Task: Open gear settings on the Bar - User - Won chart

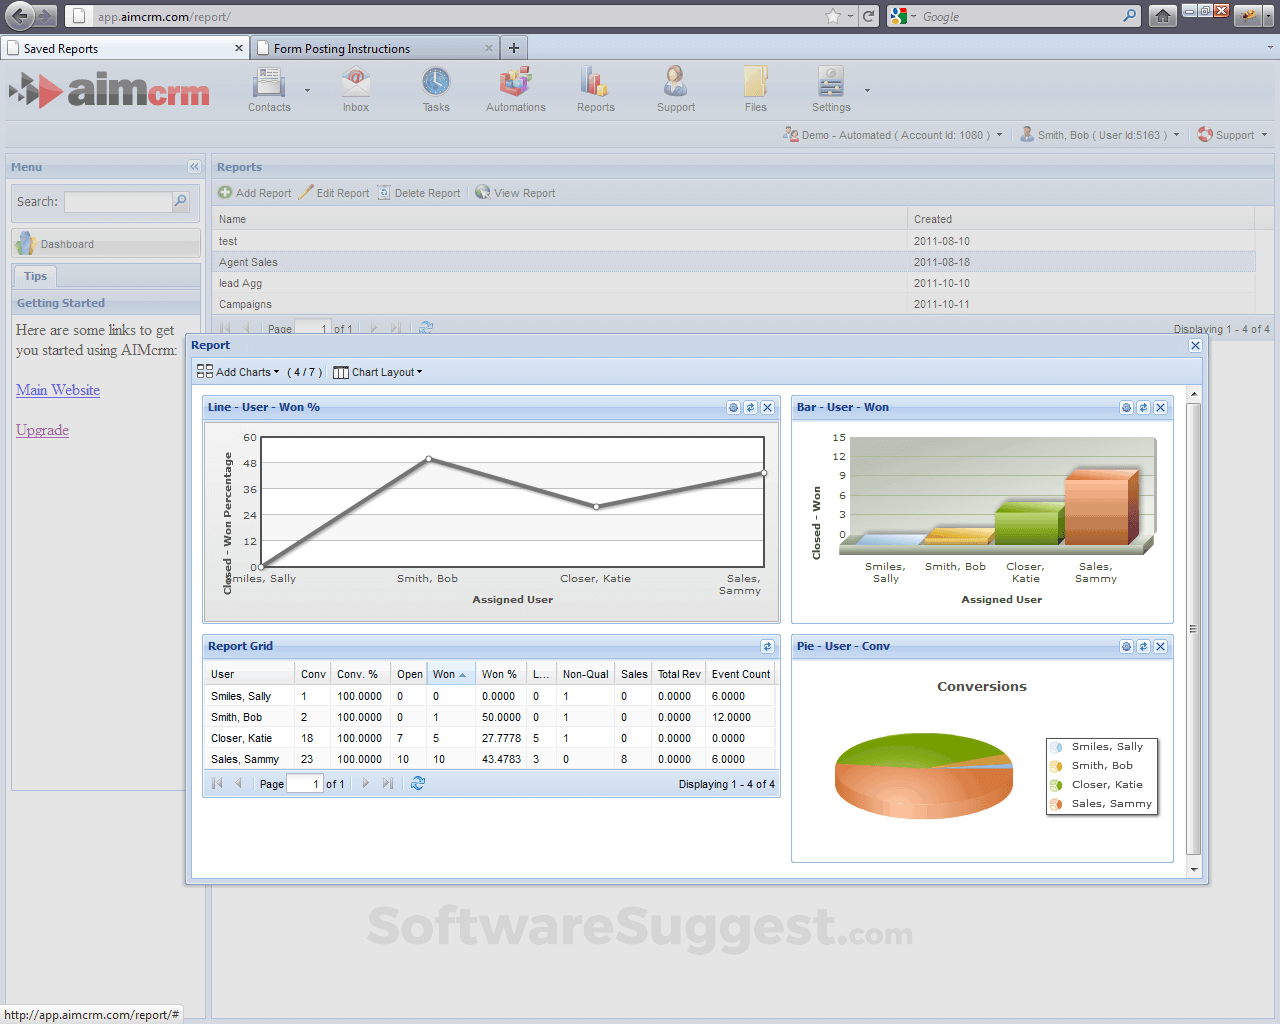Action: (x=1126, y=407)
